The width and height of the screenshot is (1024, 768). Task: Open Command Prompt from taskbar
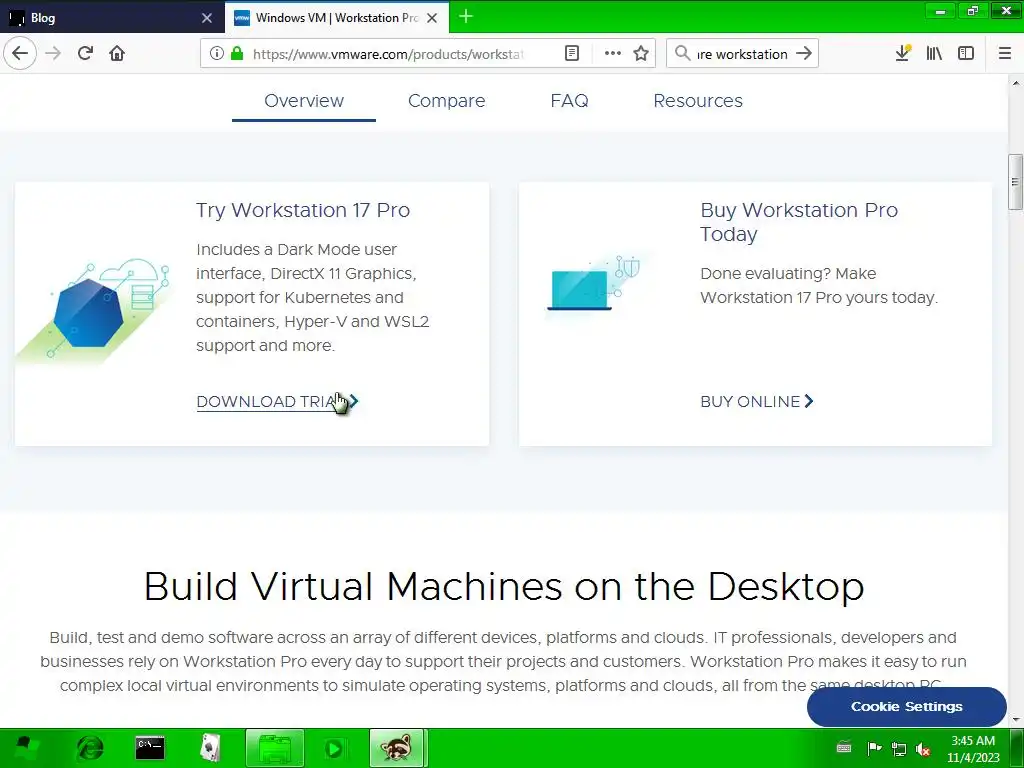[150, 748]
